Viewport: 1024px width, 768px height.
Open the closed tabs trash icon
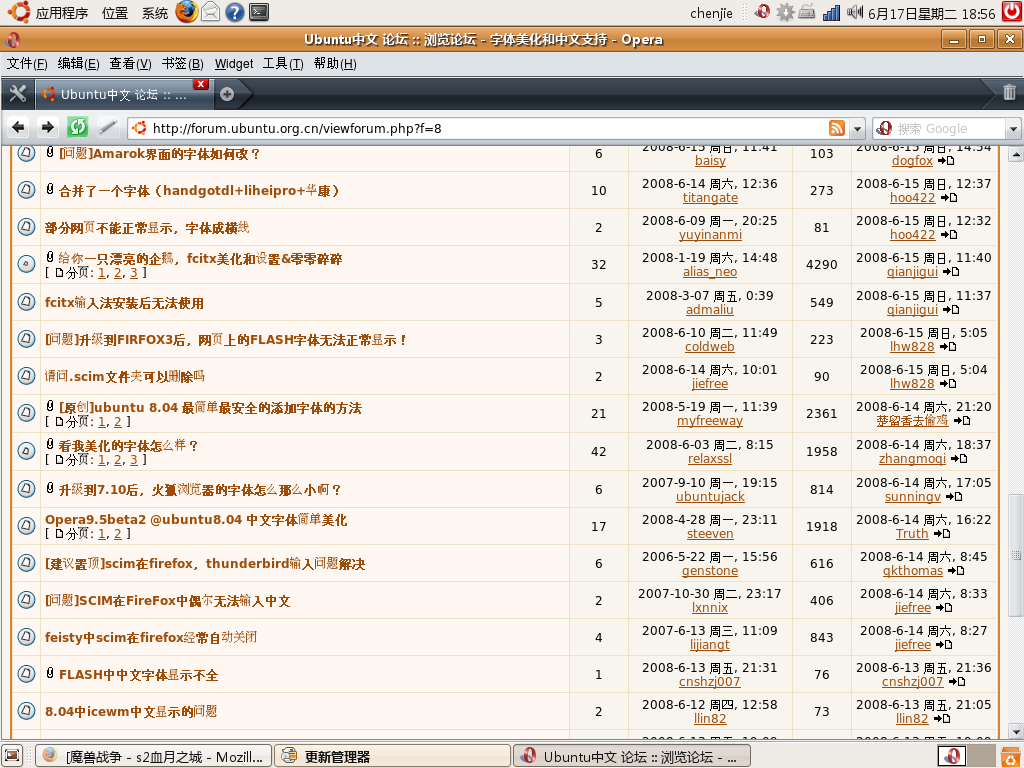[1009, 93]
